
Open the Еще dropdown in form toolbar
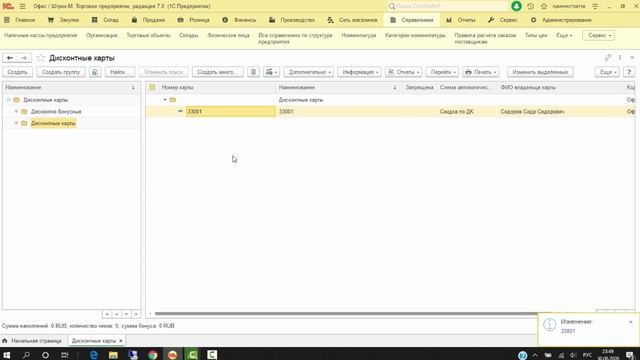[607, 72]
